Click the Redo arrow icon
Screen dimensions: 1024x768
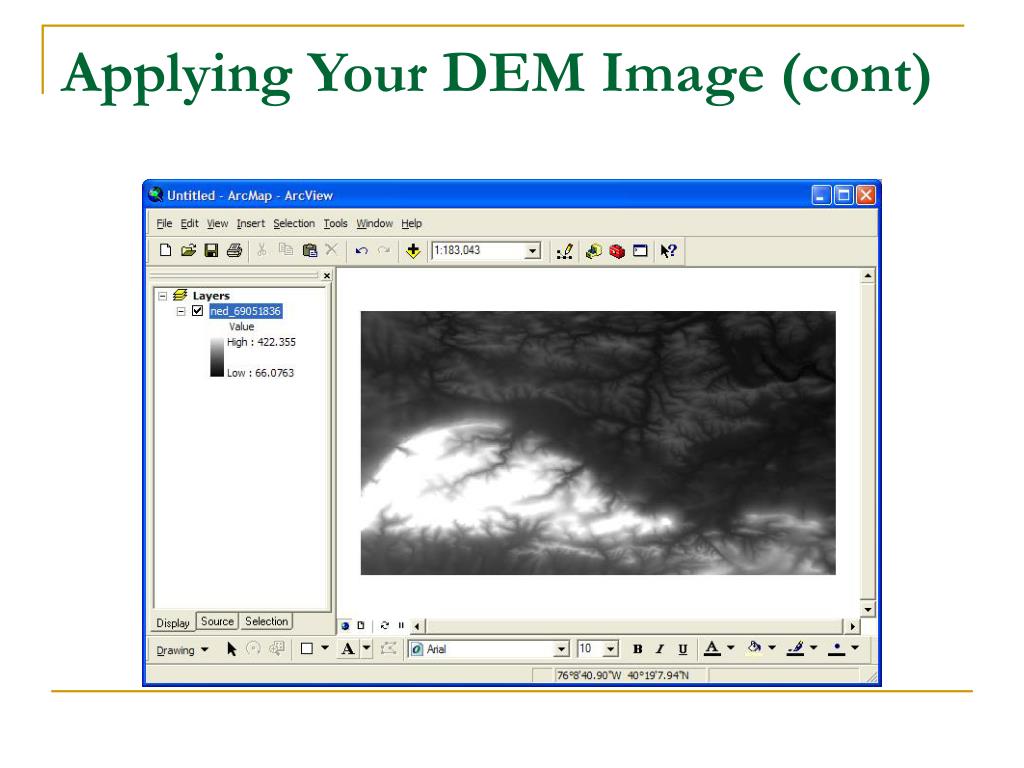(384, 250)
